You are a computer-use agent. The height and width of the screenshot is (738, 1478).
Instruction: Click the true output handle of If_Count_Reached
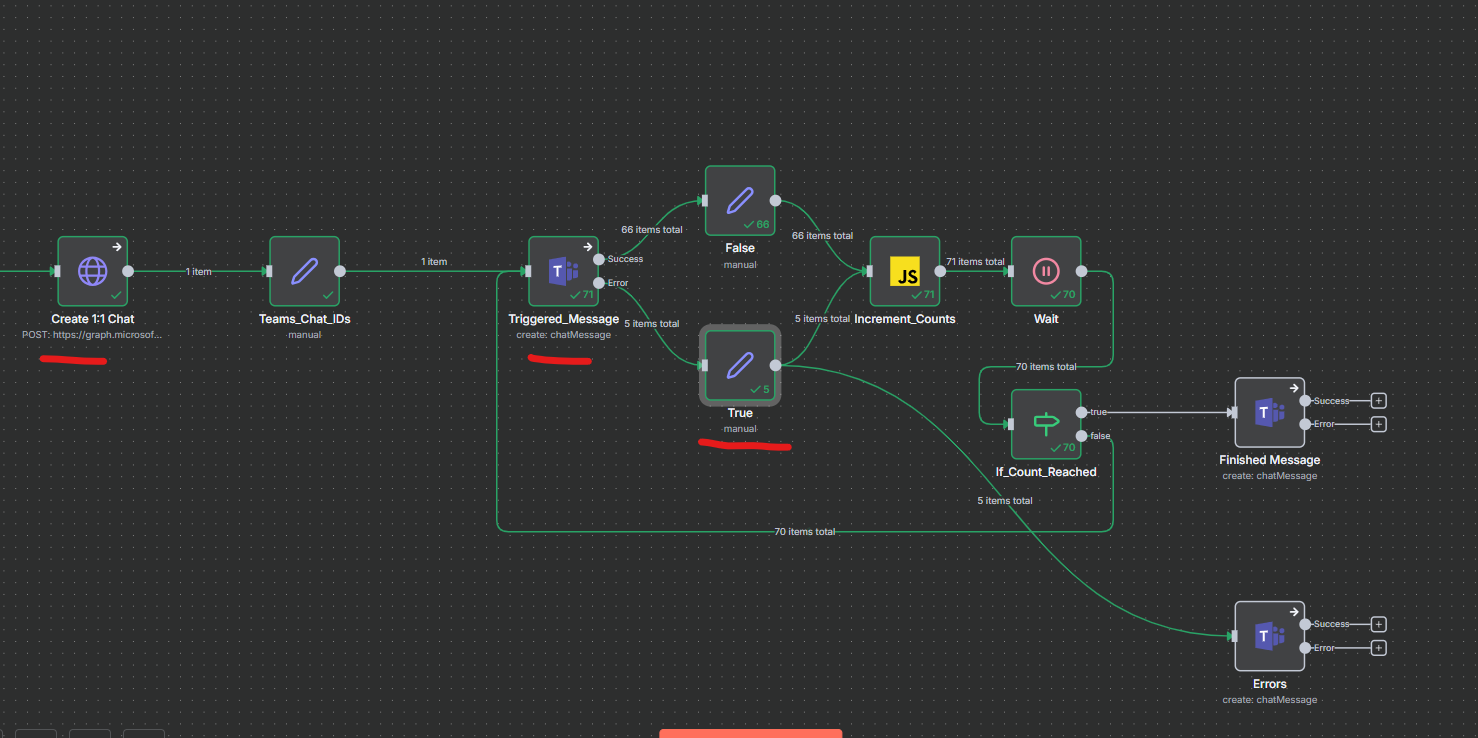[x=1081, y=412]
